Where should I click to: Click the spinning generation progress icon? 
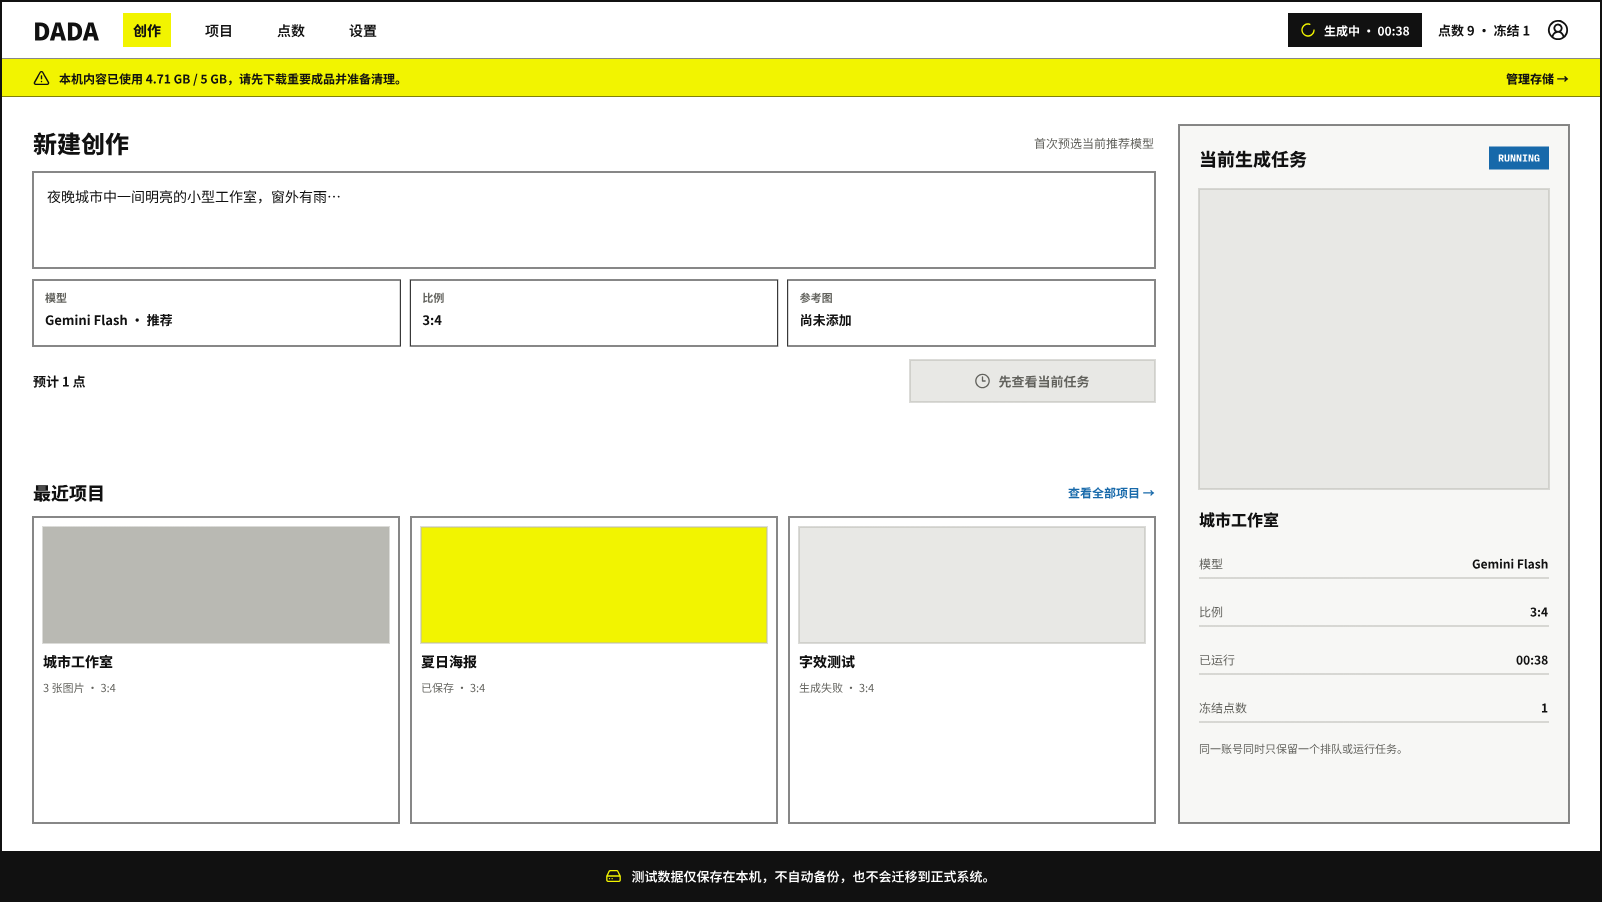click(1307, 30)
